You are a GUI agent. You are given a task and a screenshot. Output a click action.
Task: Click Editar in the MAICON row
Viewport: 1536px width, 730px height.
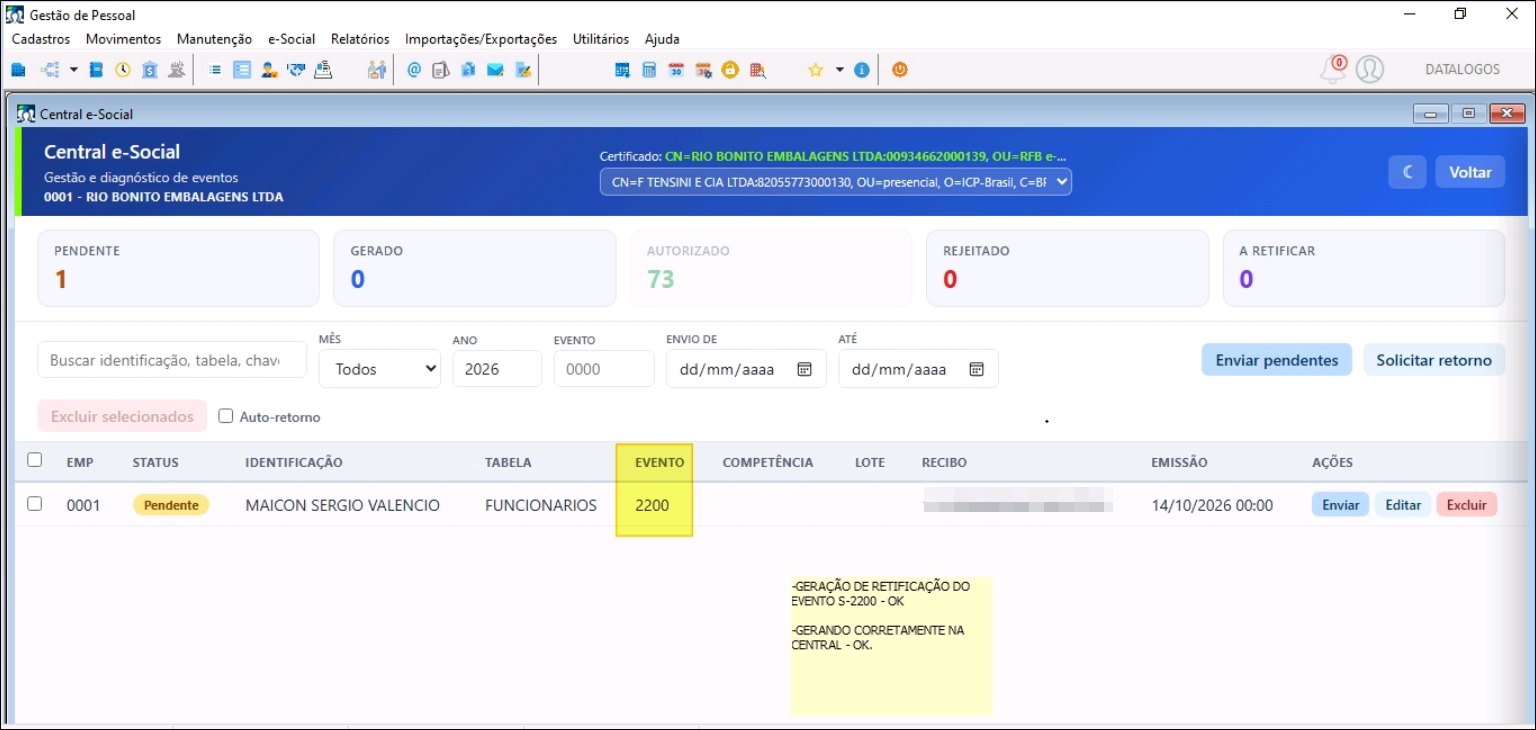coord(1403,505)
